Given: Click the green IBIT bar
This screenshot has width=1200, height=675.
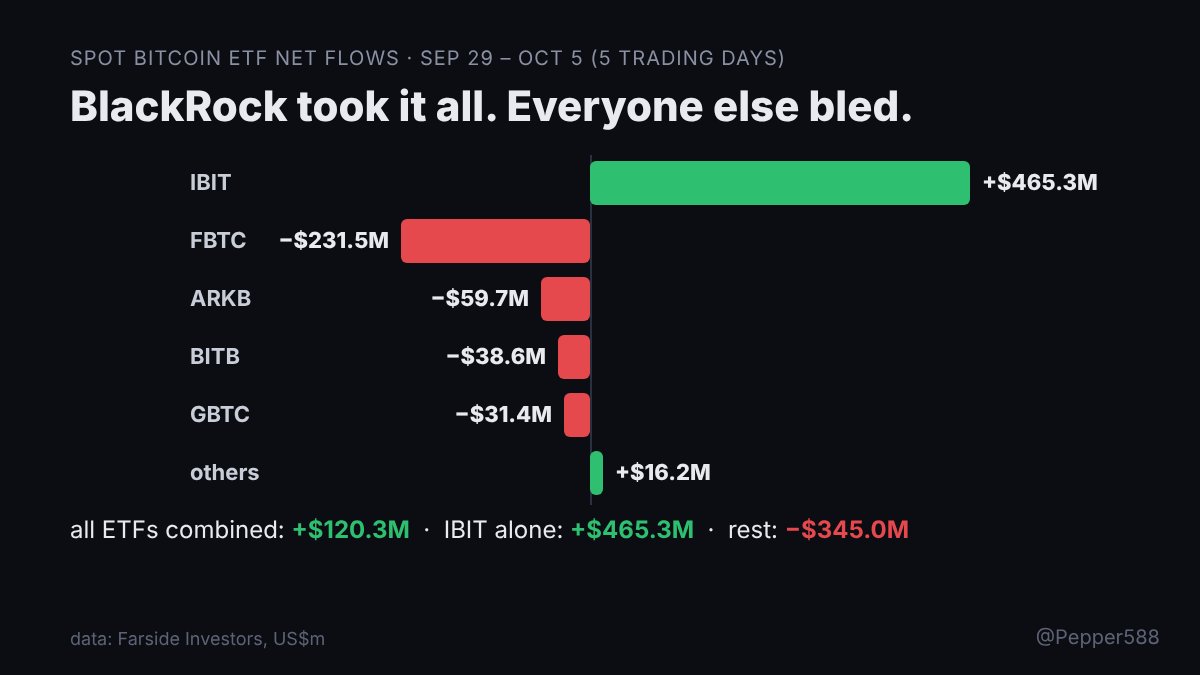Looking at the screenshot, I should [780, 183].
